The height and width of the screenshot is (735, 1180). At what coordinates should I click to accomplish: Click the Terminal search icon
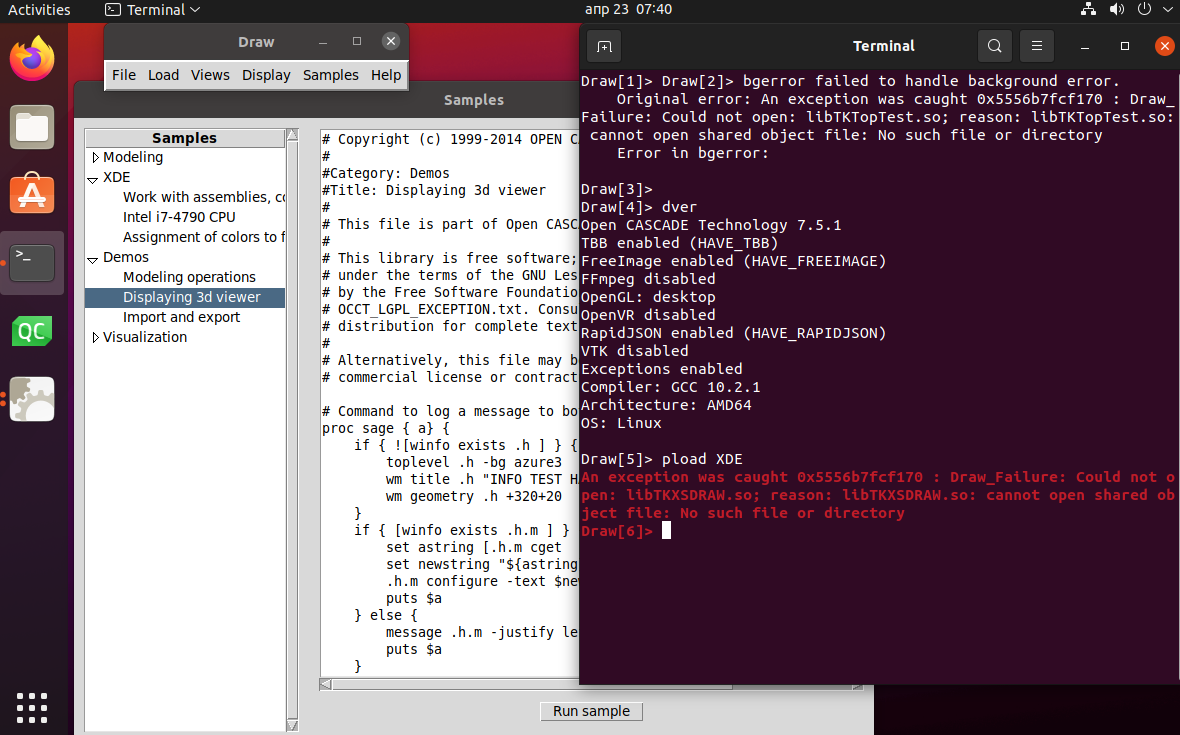point(994,46)
